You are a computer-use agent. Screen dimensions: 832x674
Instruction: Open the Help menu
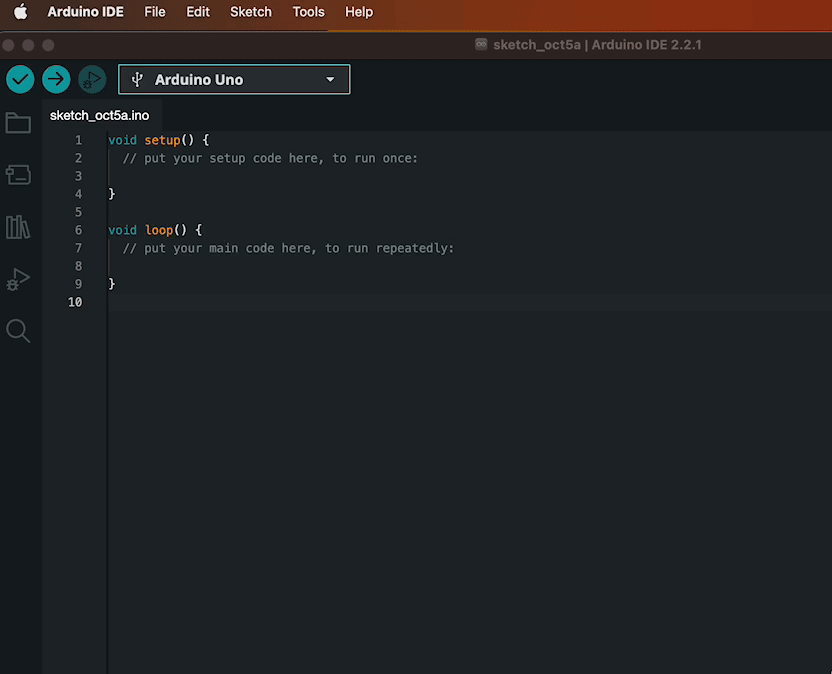click(x=359, y=12)
